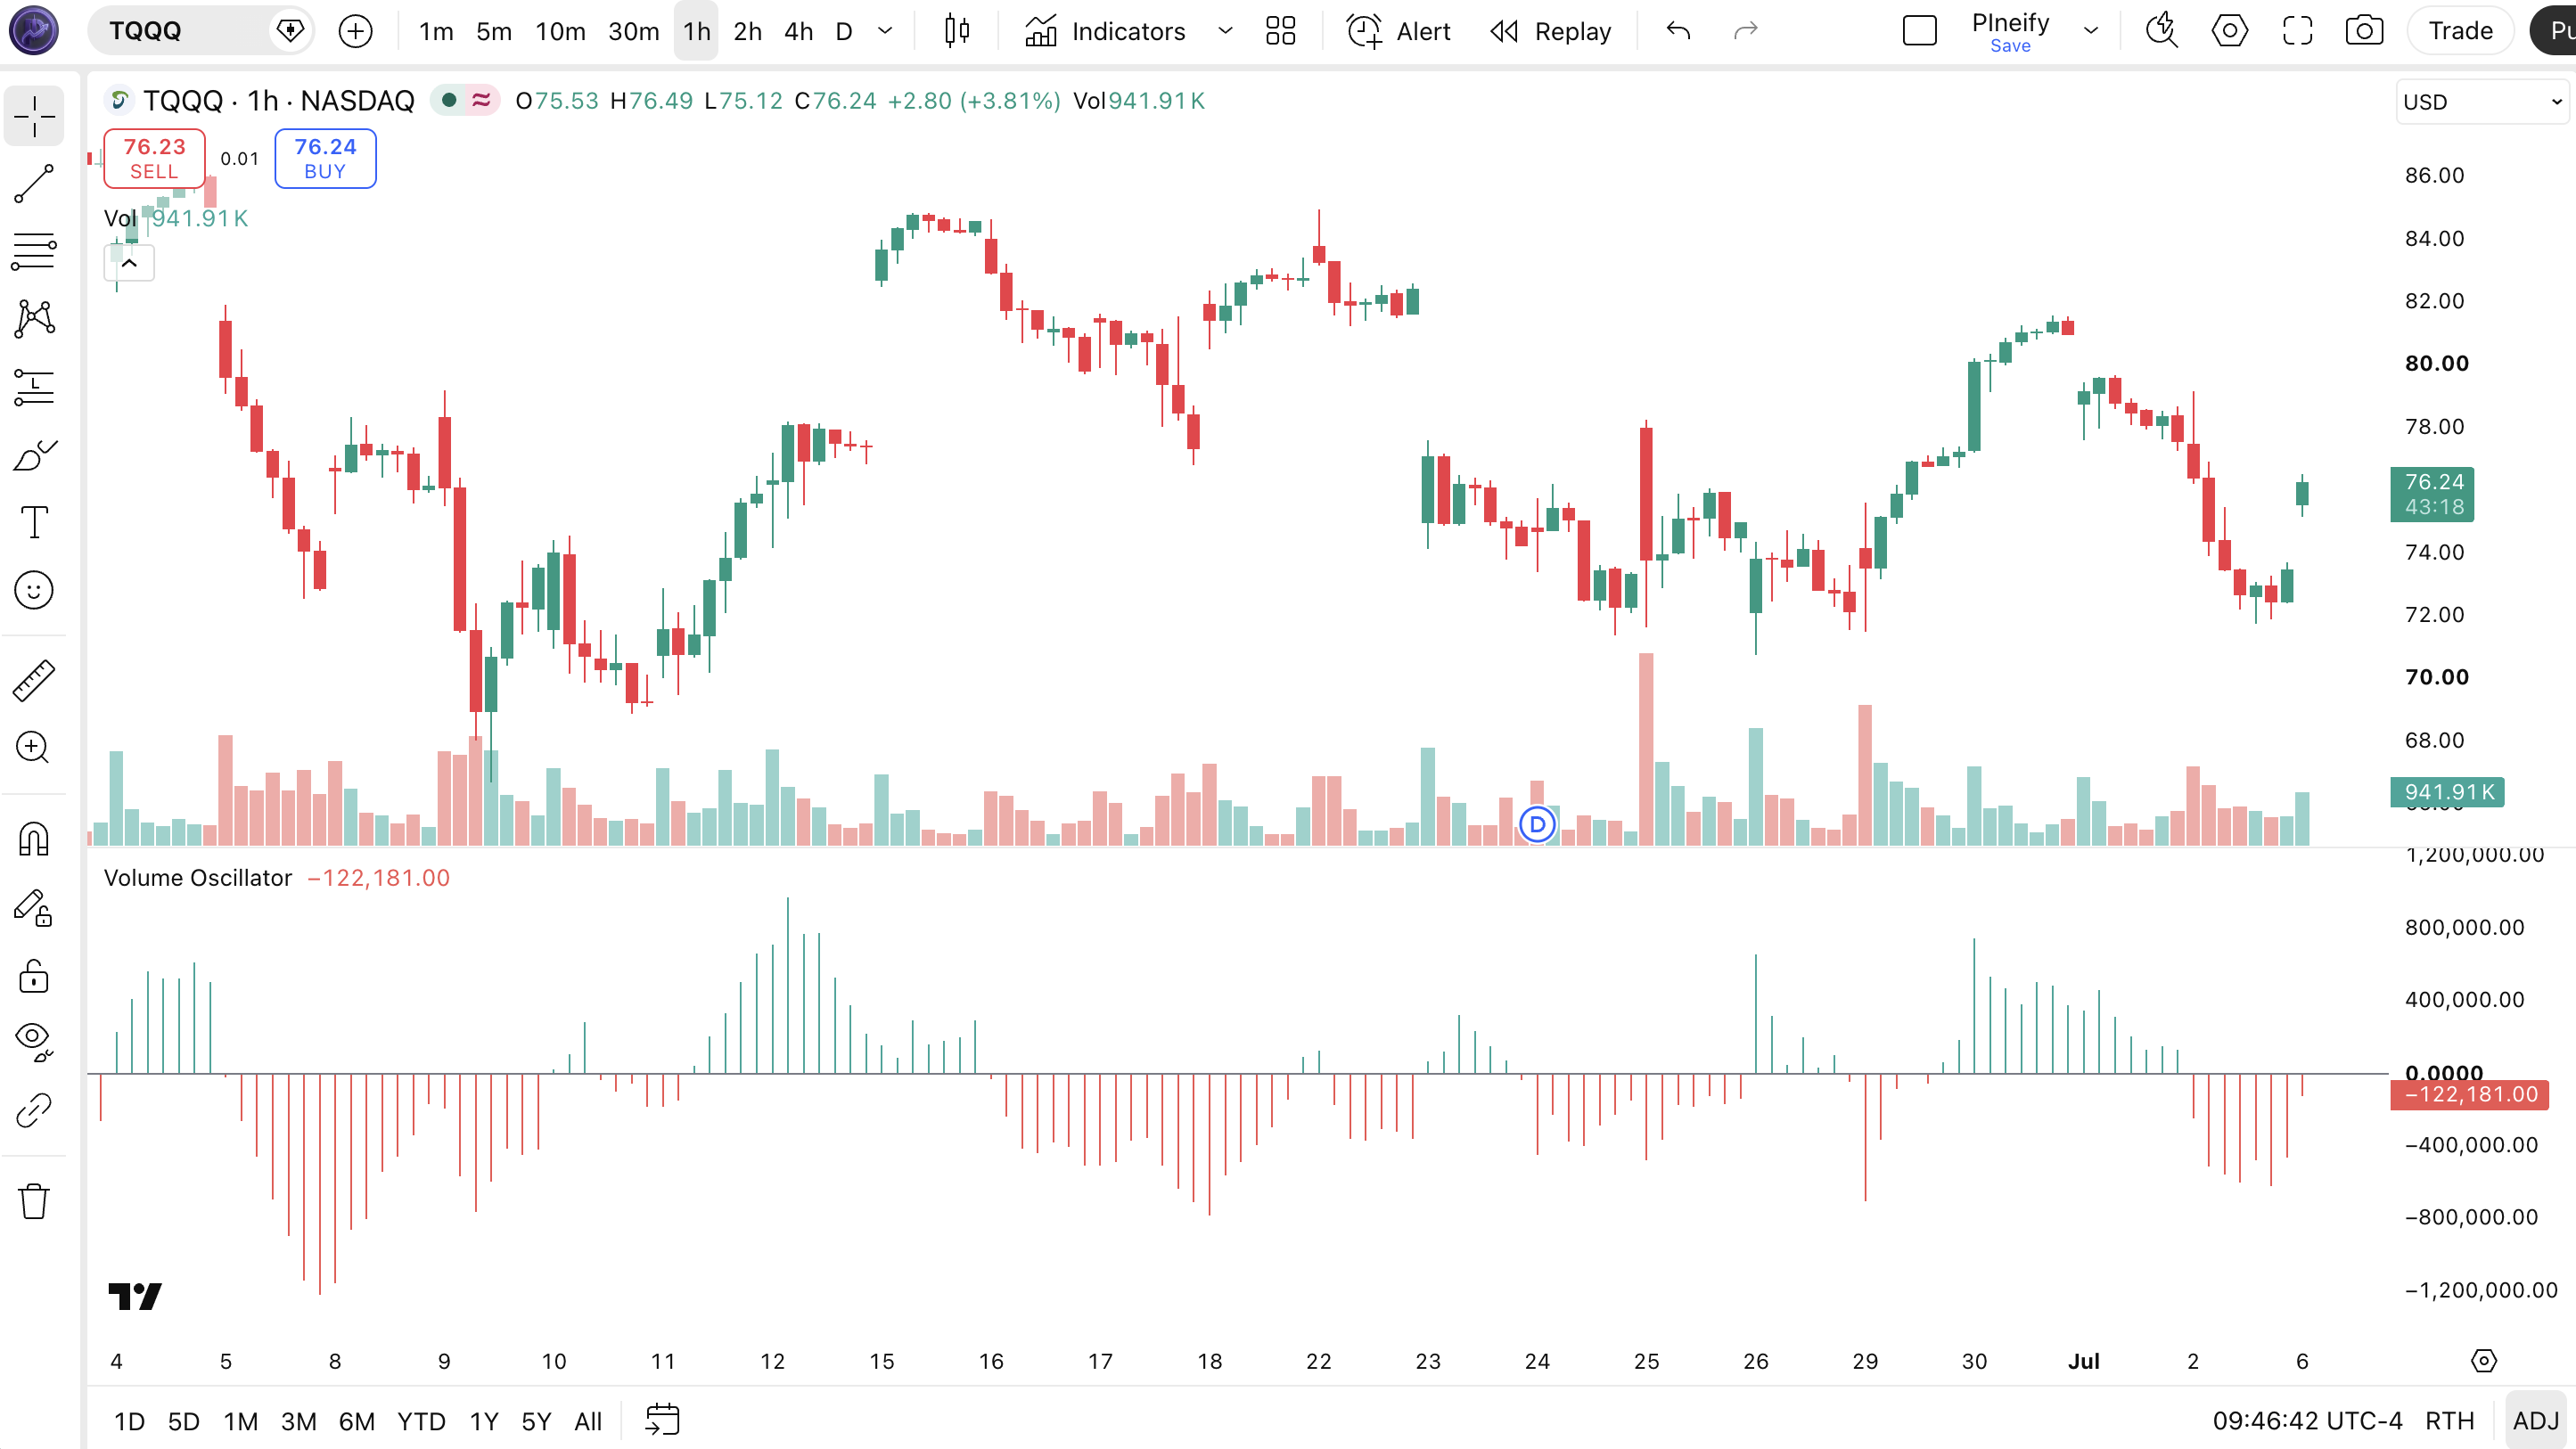Select the crosshair cursor tool
Image resolution: width=2576 pixels, height=1449 pixels.
coord(34,117)
